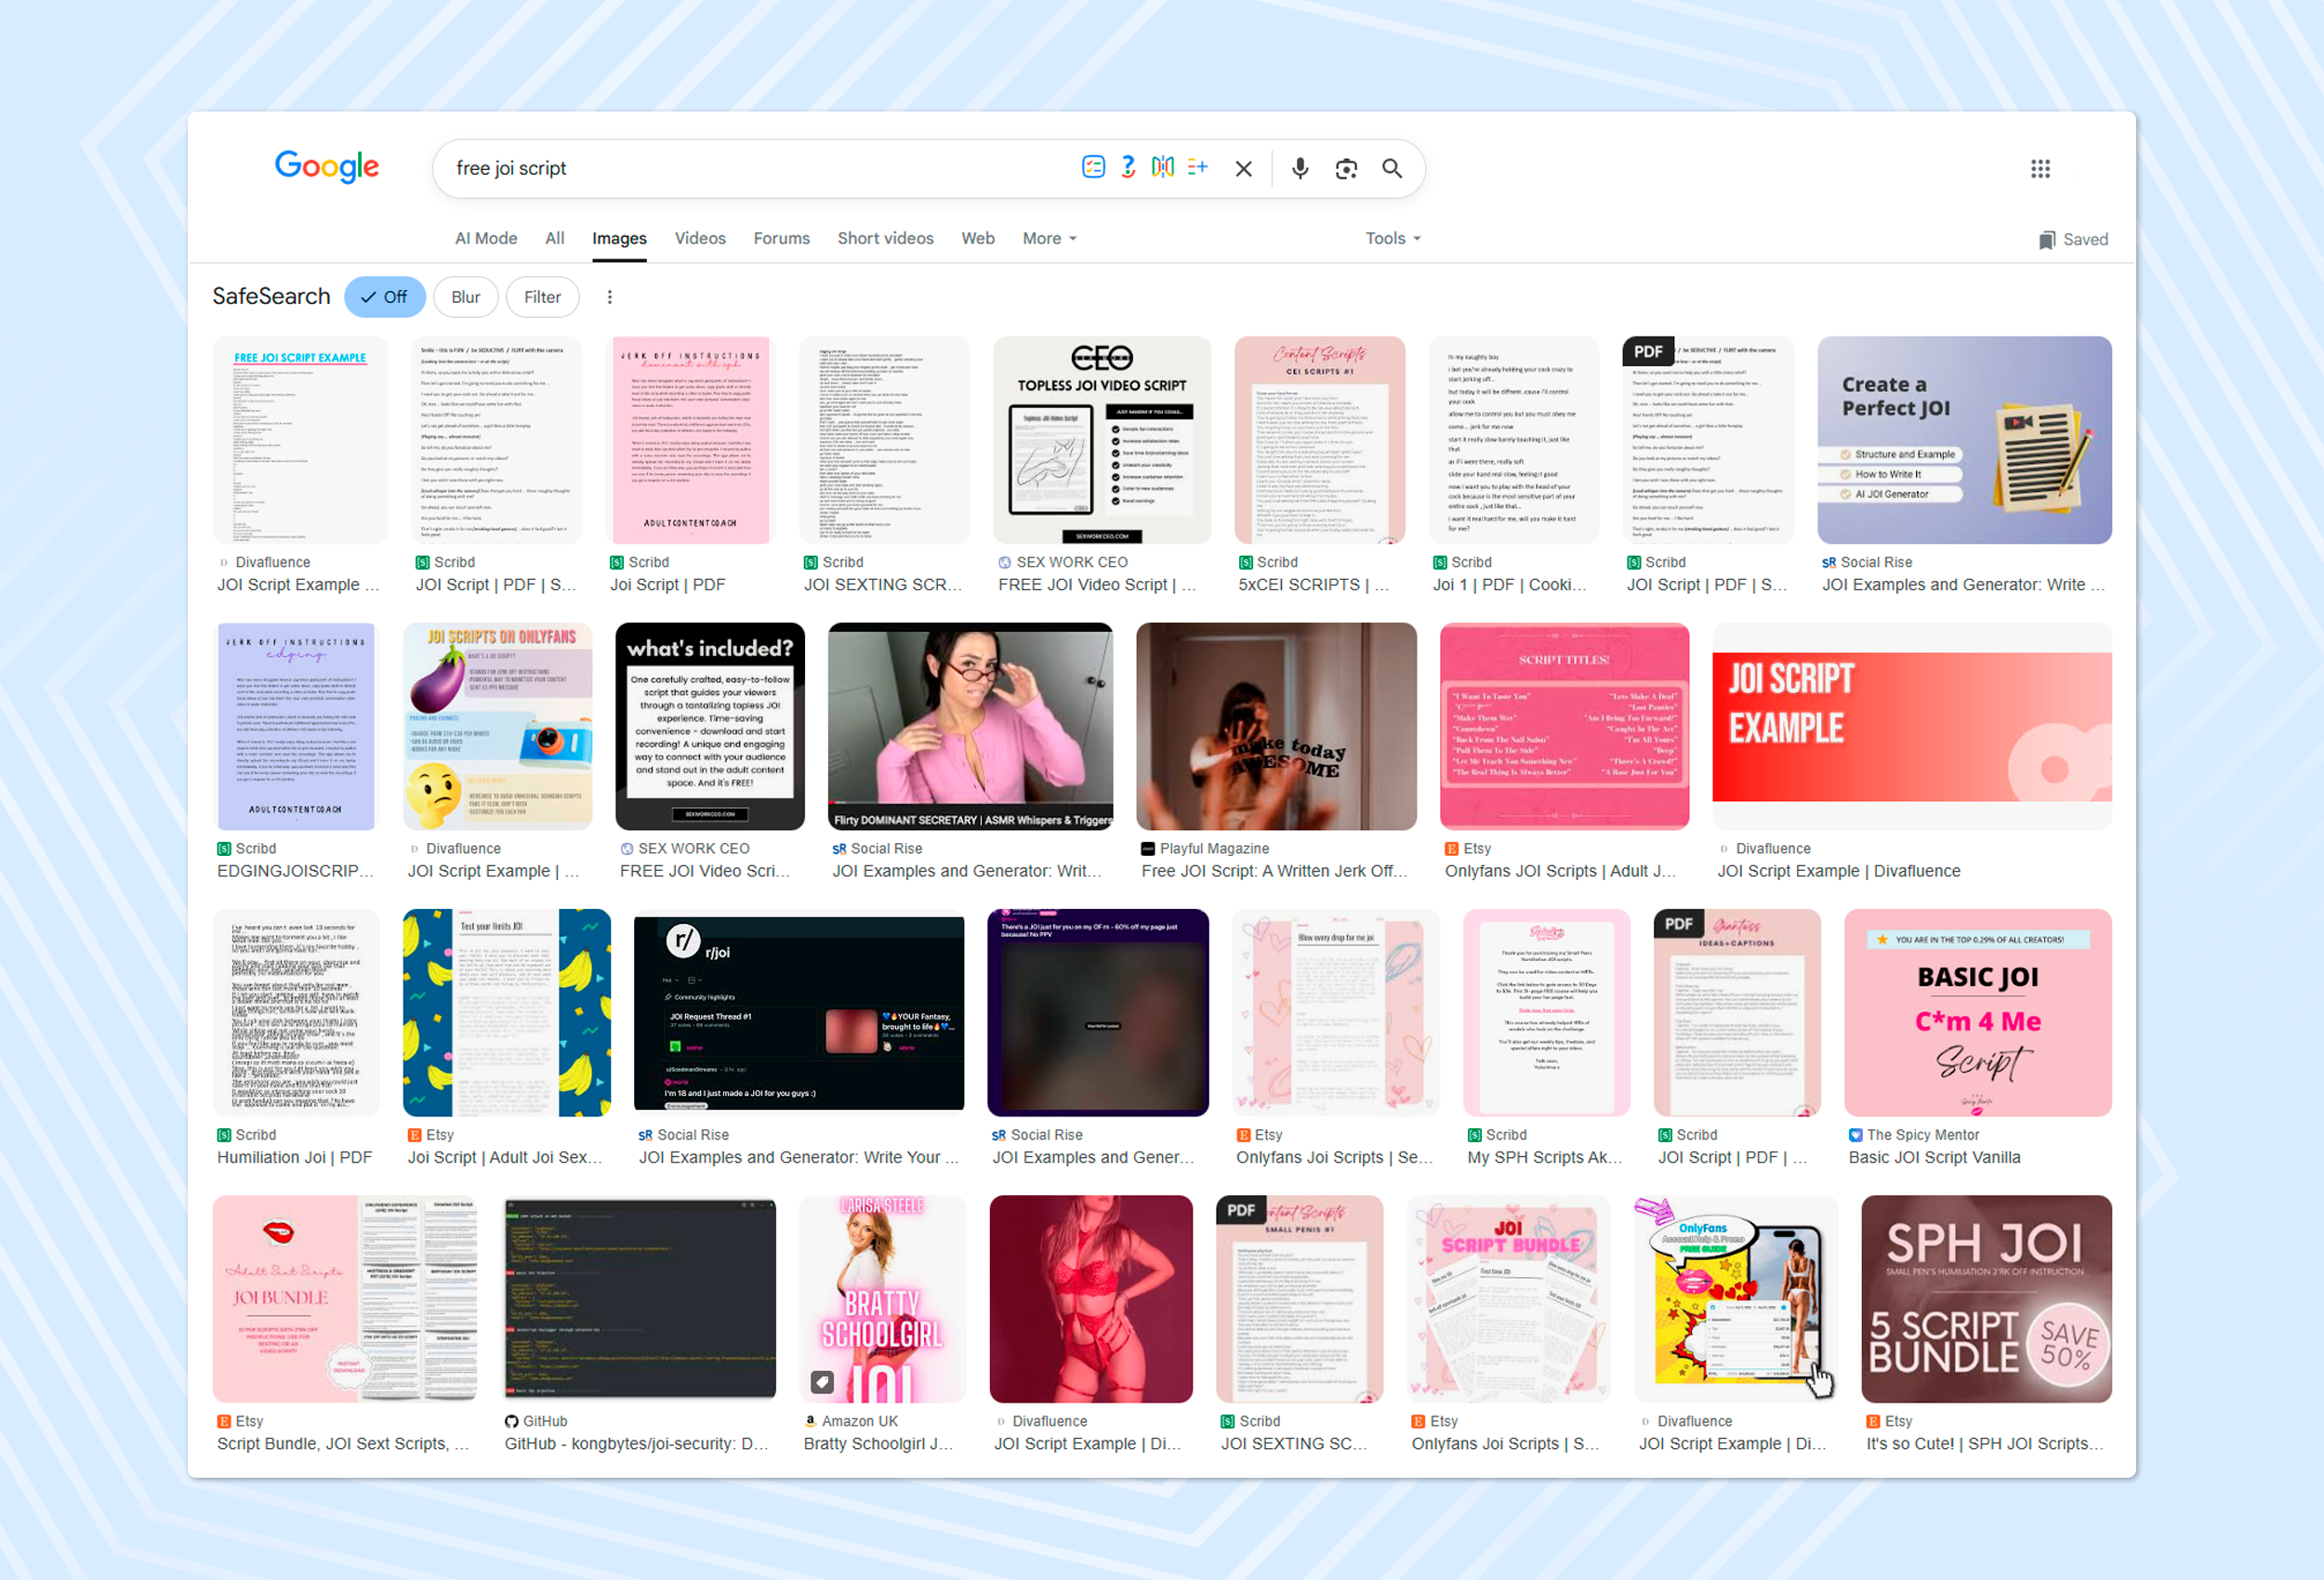Open the Google apps grid
Screen dimensions: 2324x1580
point(2040,168)
